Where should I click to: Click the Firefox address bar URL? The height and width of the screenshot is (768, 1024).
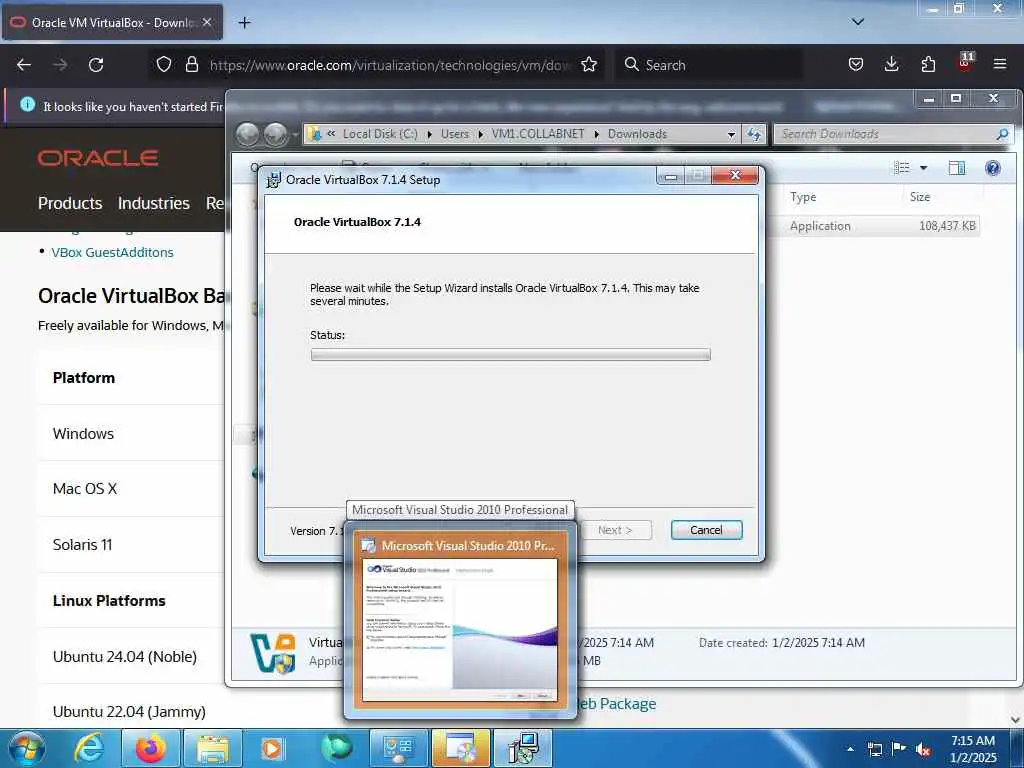390,65
